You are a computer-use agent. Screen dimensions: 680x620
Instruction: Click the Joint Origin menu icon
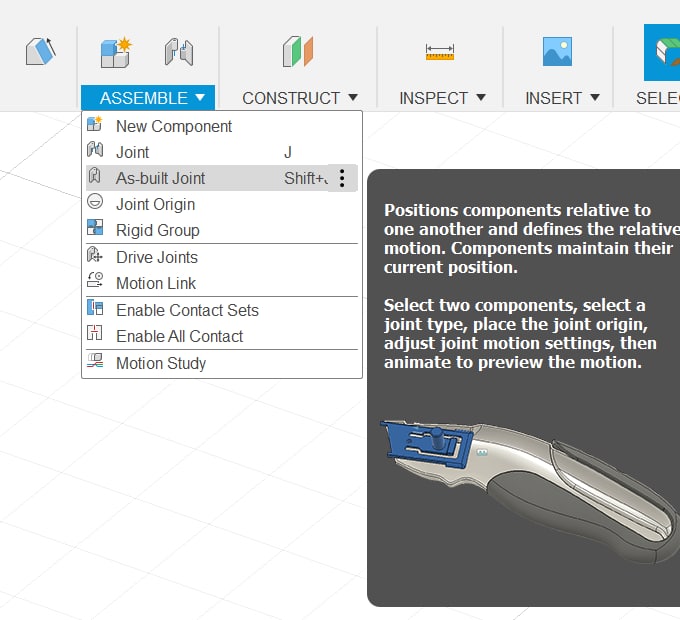pyautogui.click(x=95, y=202)
